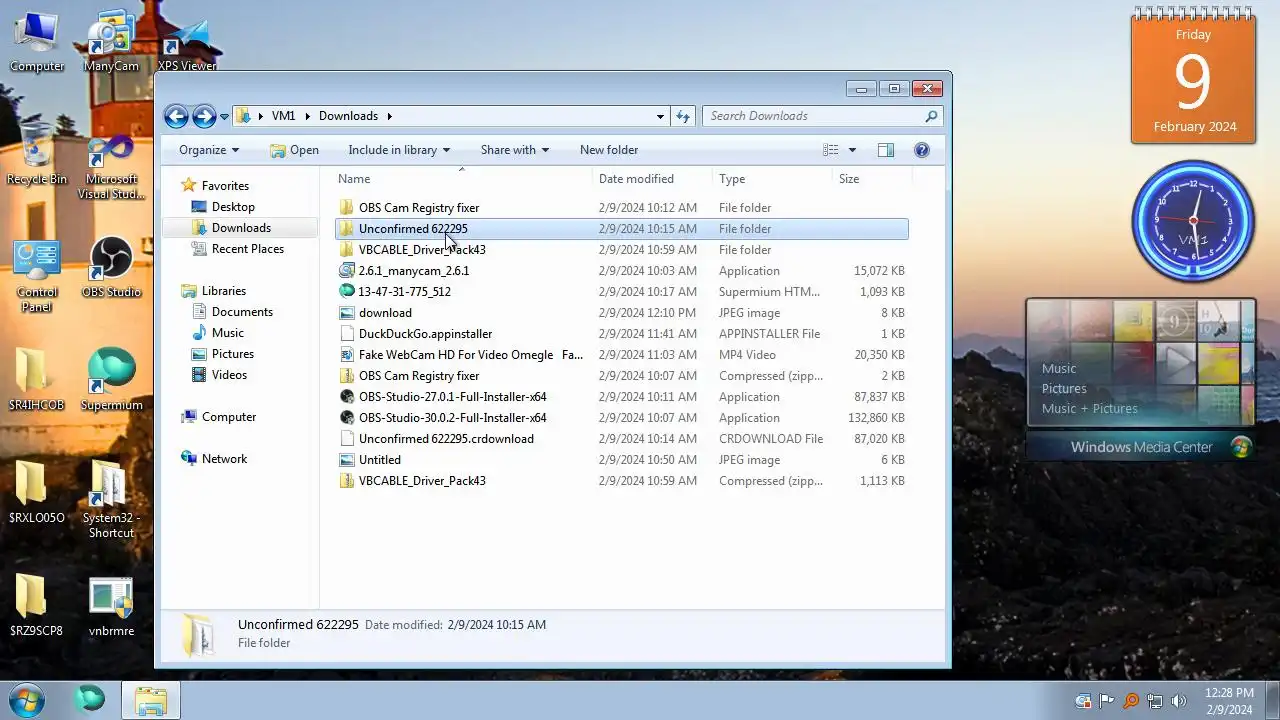Change your view icon button
The image size is (1280, 720).
[x=831, y=150]
